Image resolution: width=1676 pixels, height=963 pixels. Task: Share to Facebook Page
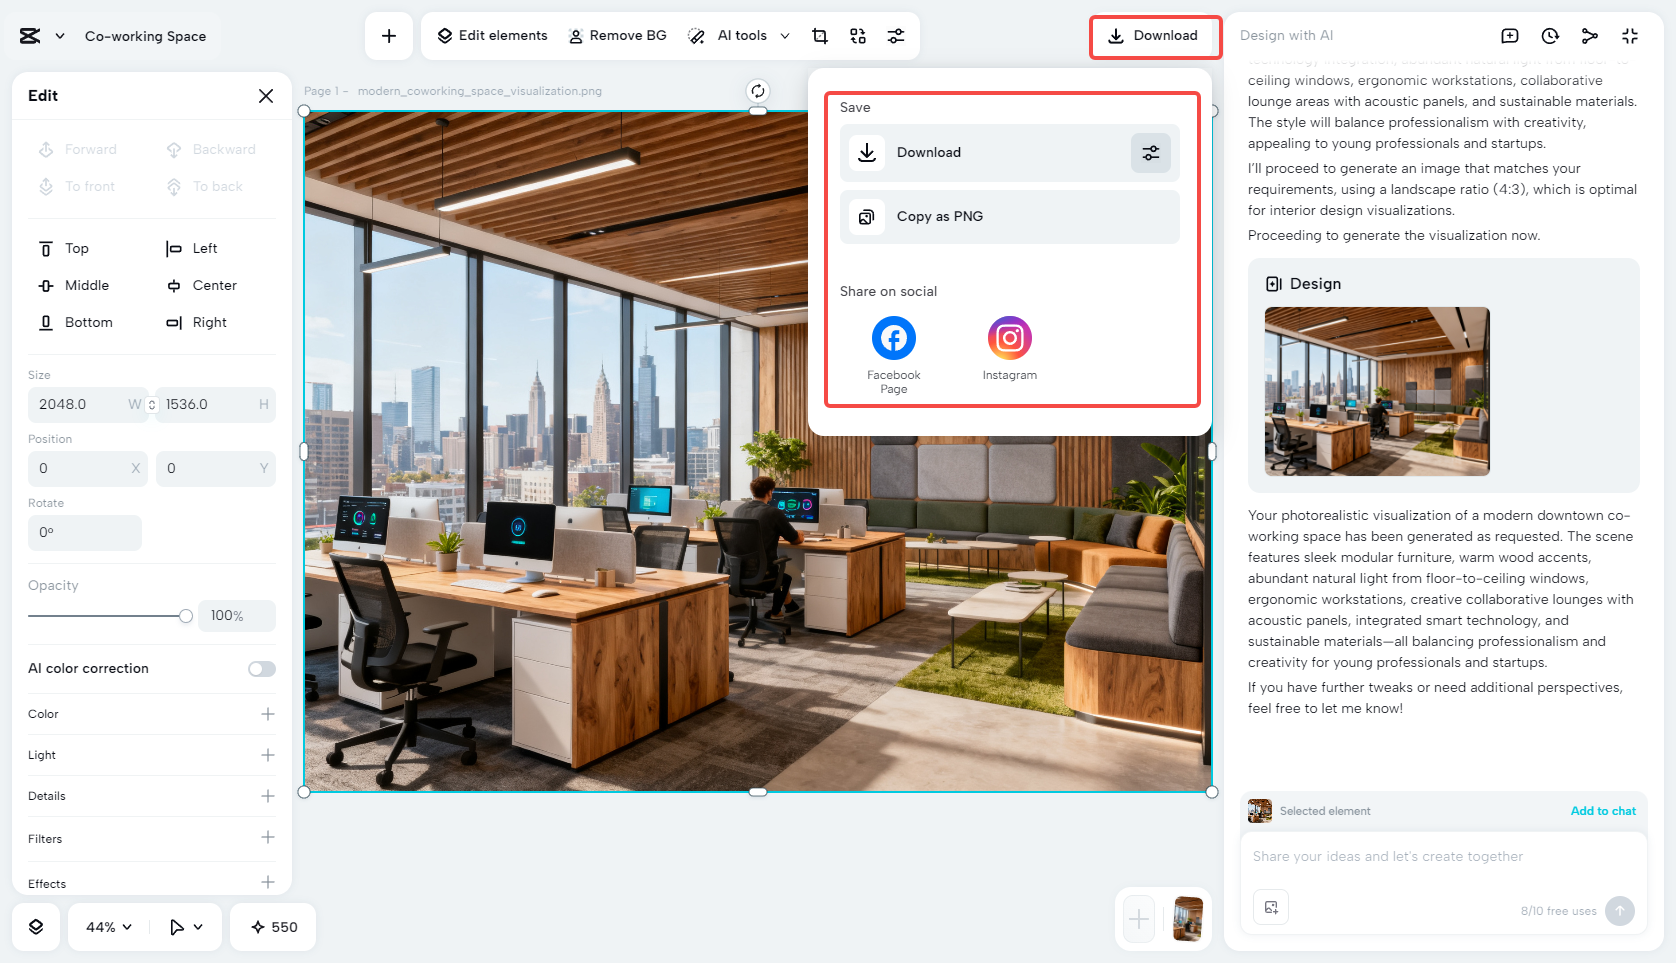[894, 355]
